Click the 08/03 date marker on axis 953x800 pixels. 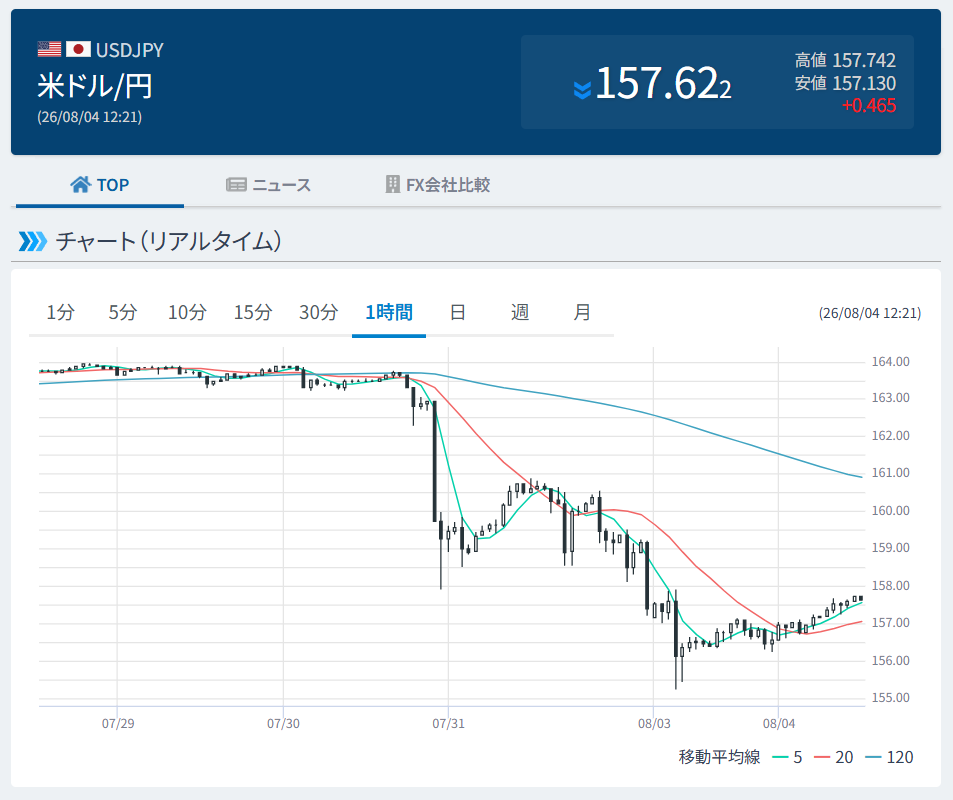click(654, 723)
